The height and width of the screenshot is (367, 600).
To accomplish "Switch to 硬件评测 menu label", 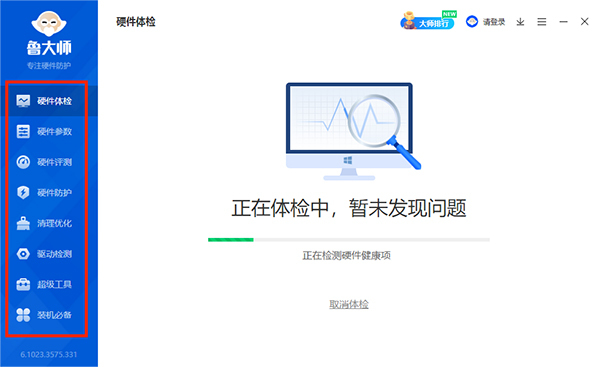I will (54, 162).
